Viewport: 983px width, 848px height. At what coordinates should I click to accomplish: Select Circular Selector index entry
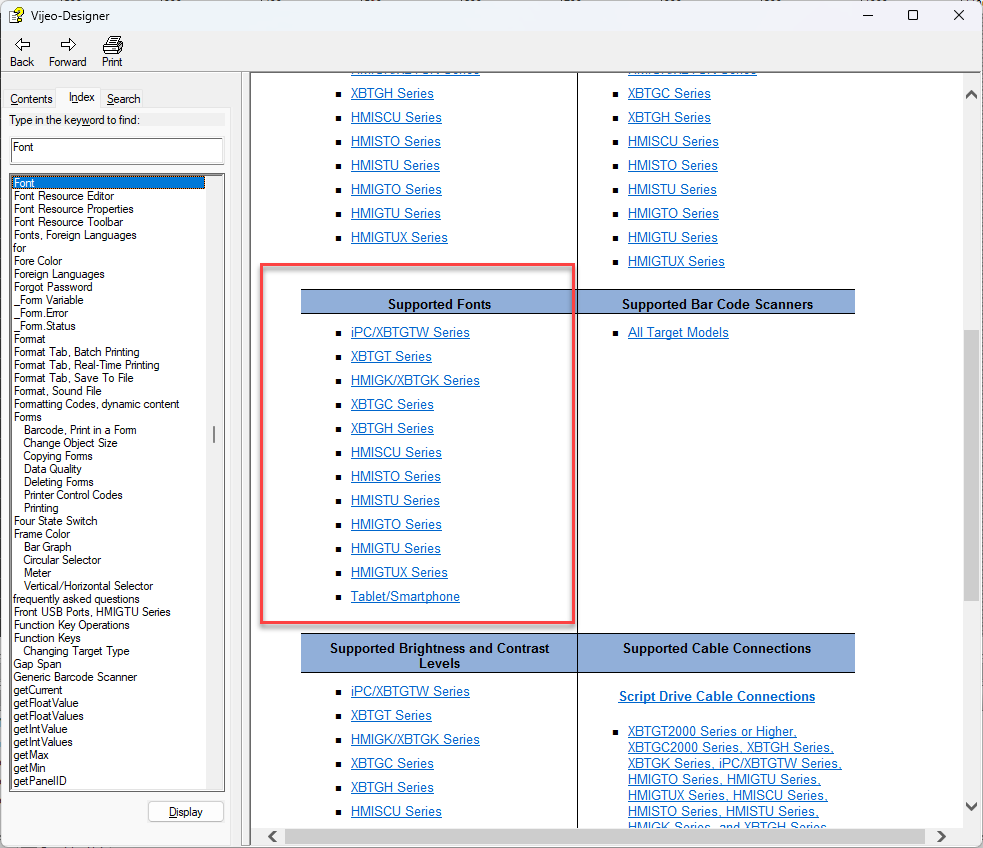(62, 560)
